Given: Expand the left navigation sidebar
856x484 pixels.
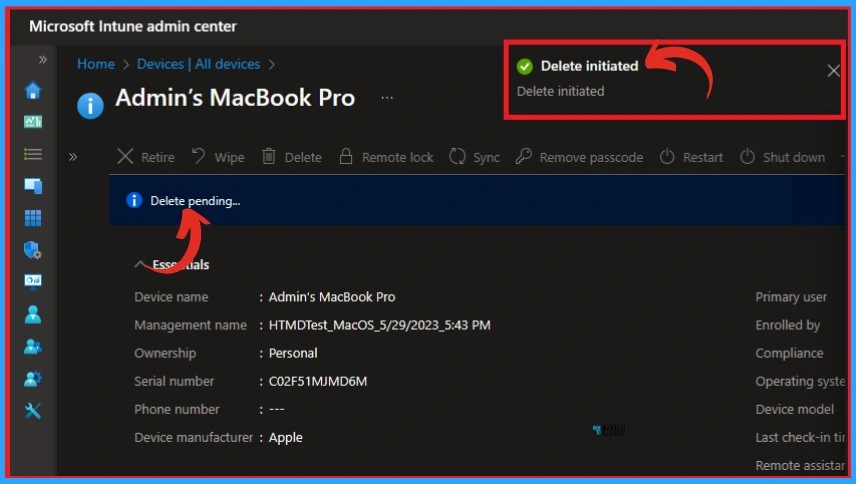Looking at the screenshot, I should [x=43, y=59].
